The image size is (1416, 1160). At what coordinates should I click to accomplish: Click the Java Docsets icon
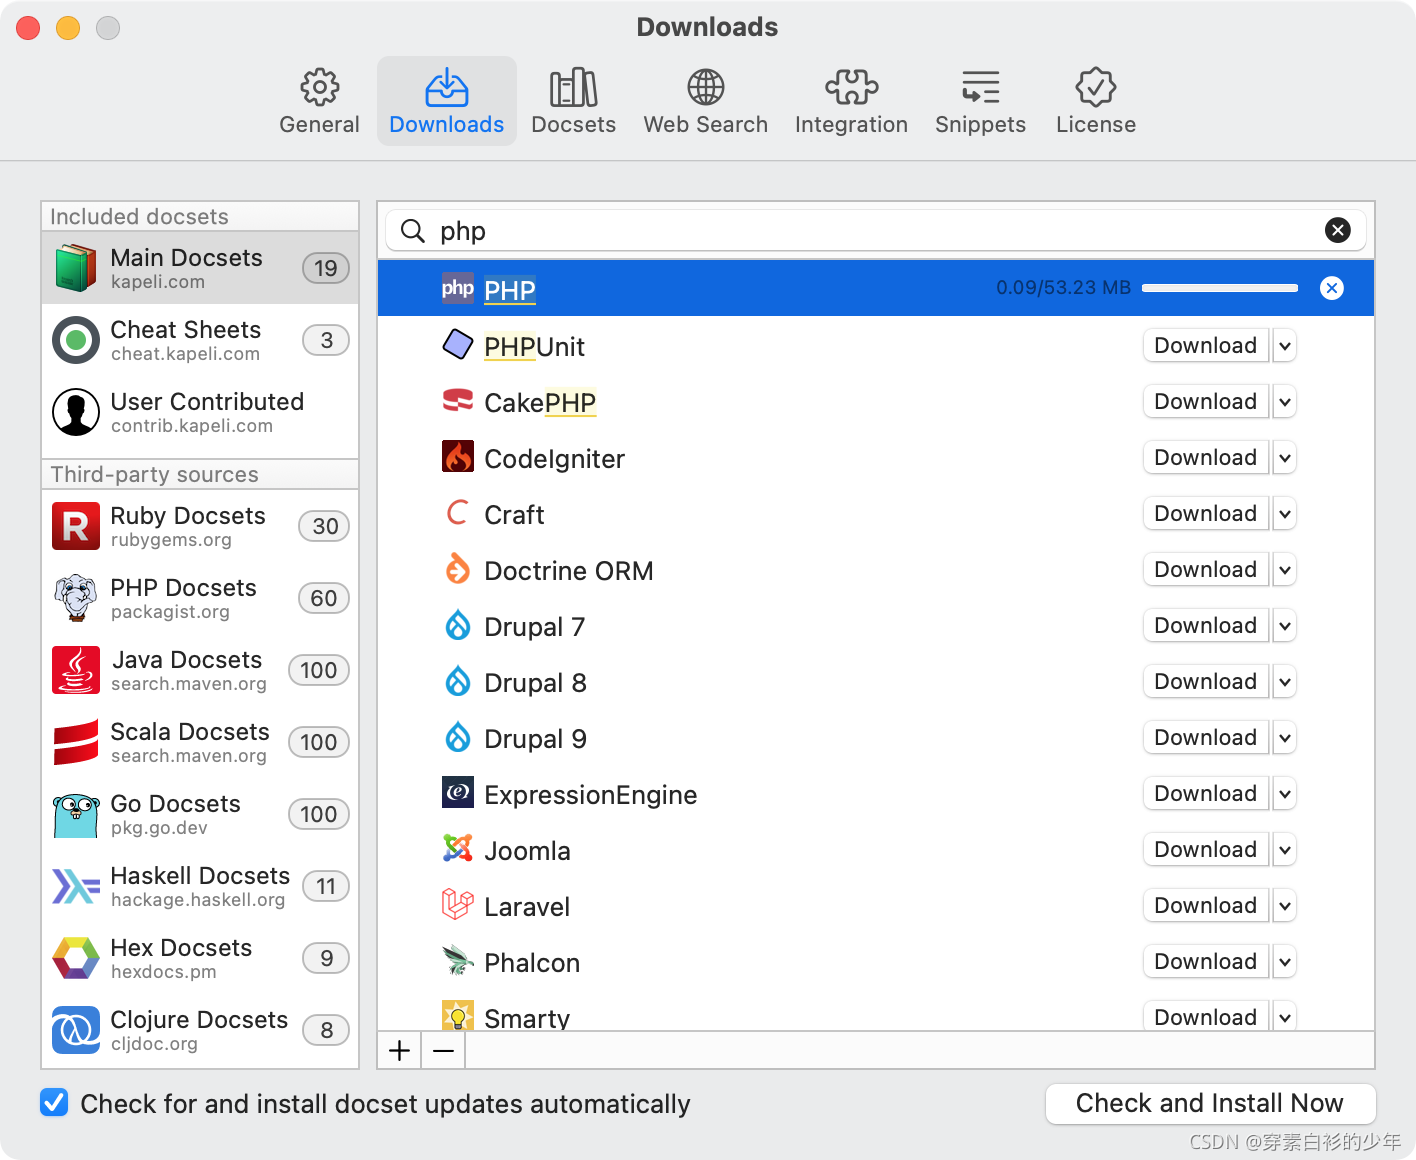[75, 670]
